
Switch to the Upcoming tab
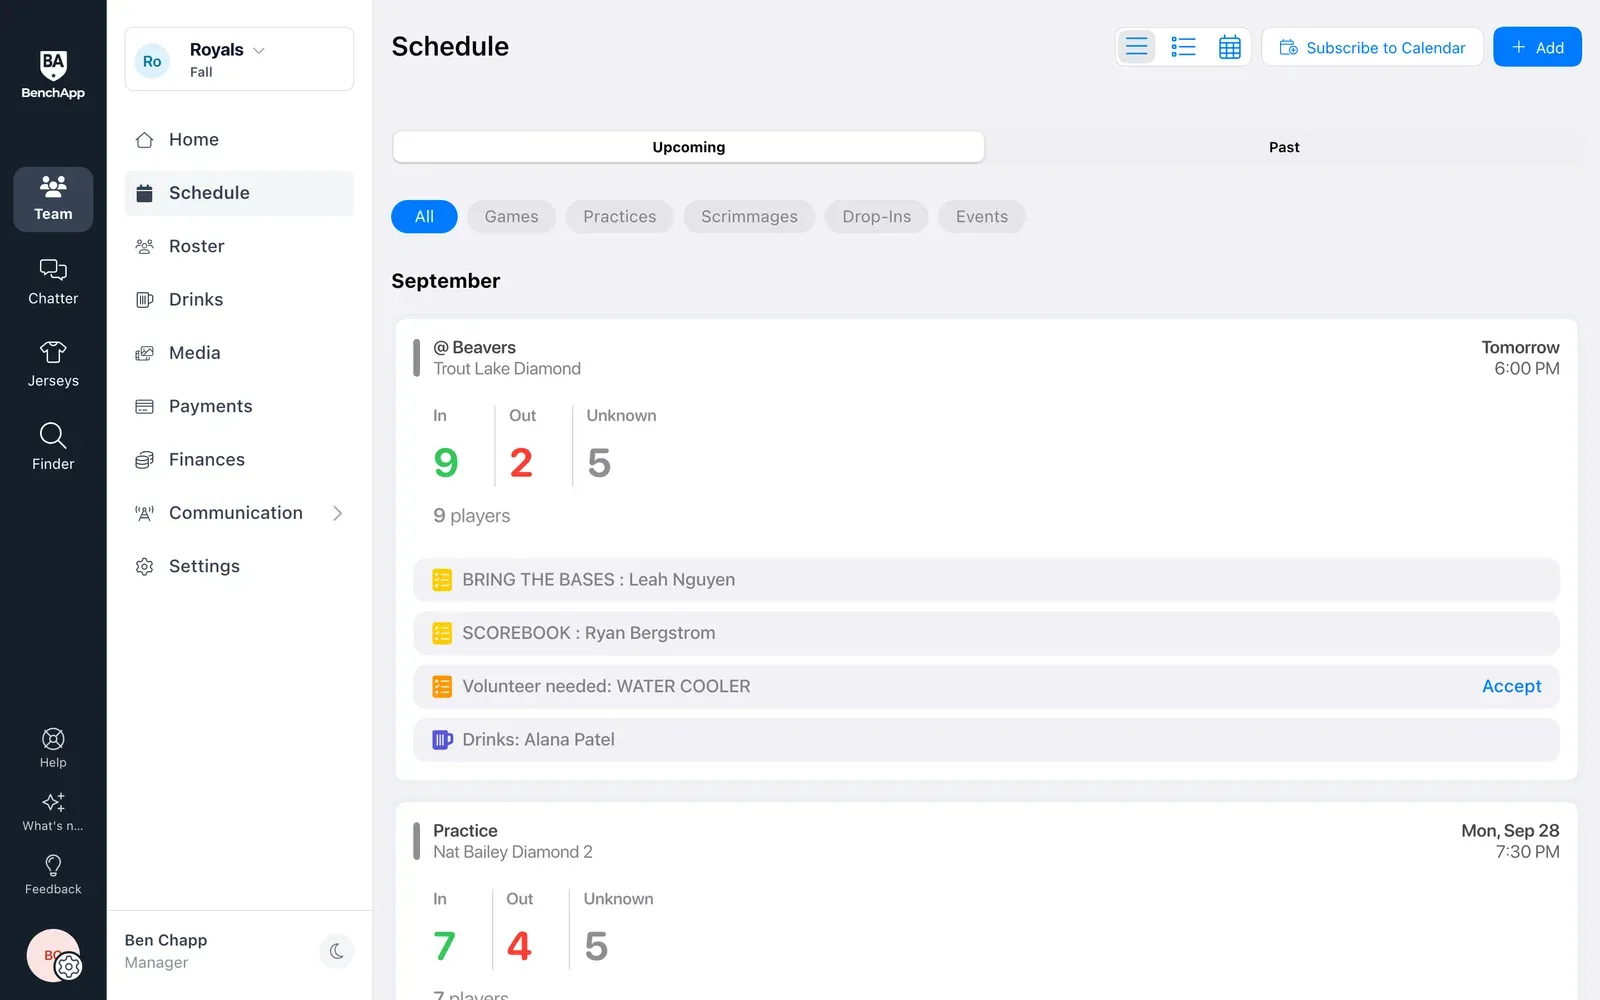688,147
